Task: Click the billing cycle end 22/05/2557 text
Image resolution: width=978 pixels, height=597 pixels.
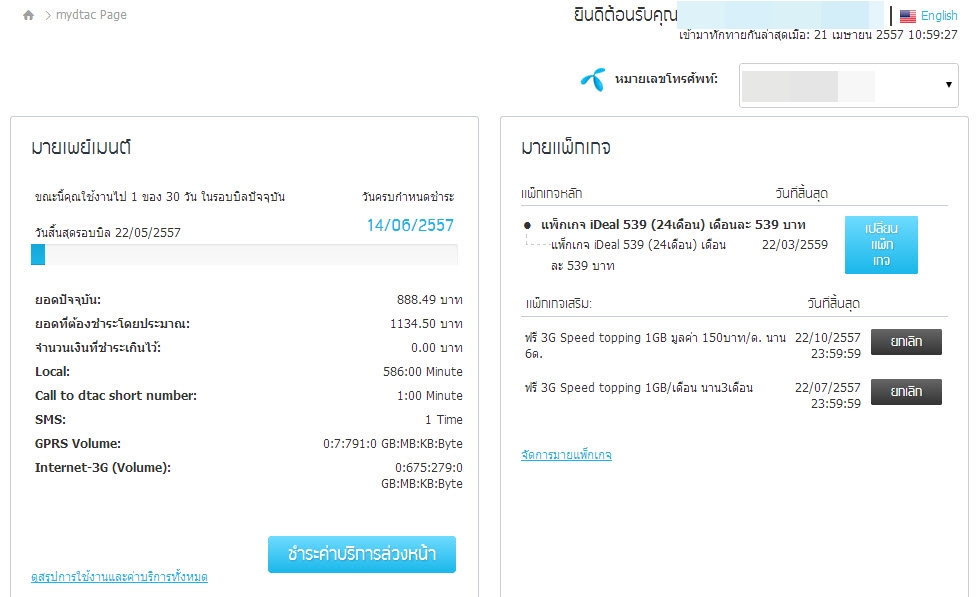Action: coord(108,233)
